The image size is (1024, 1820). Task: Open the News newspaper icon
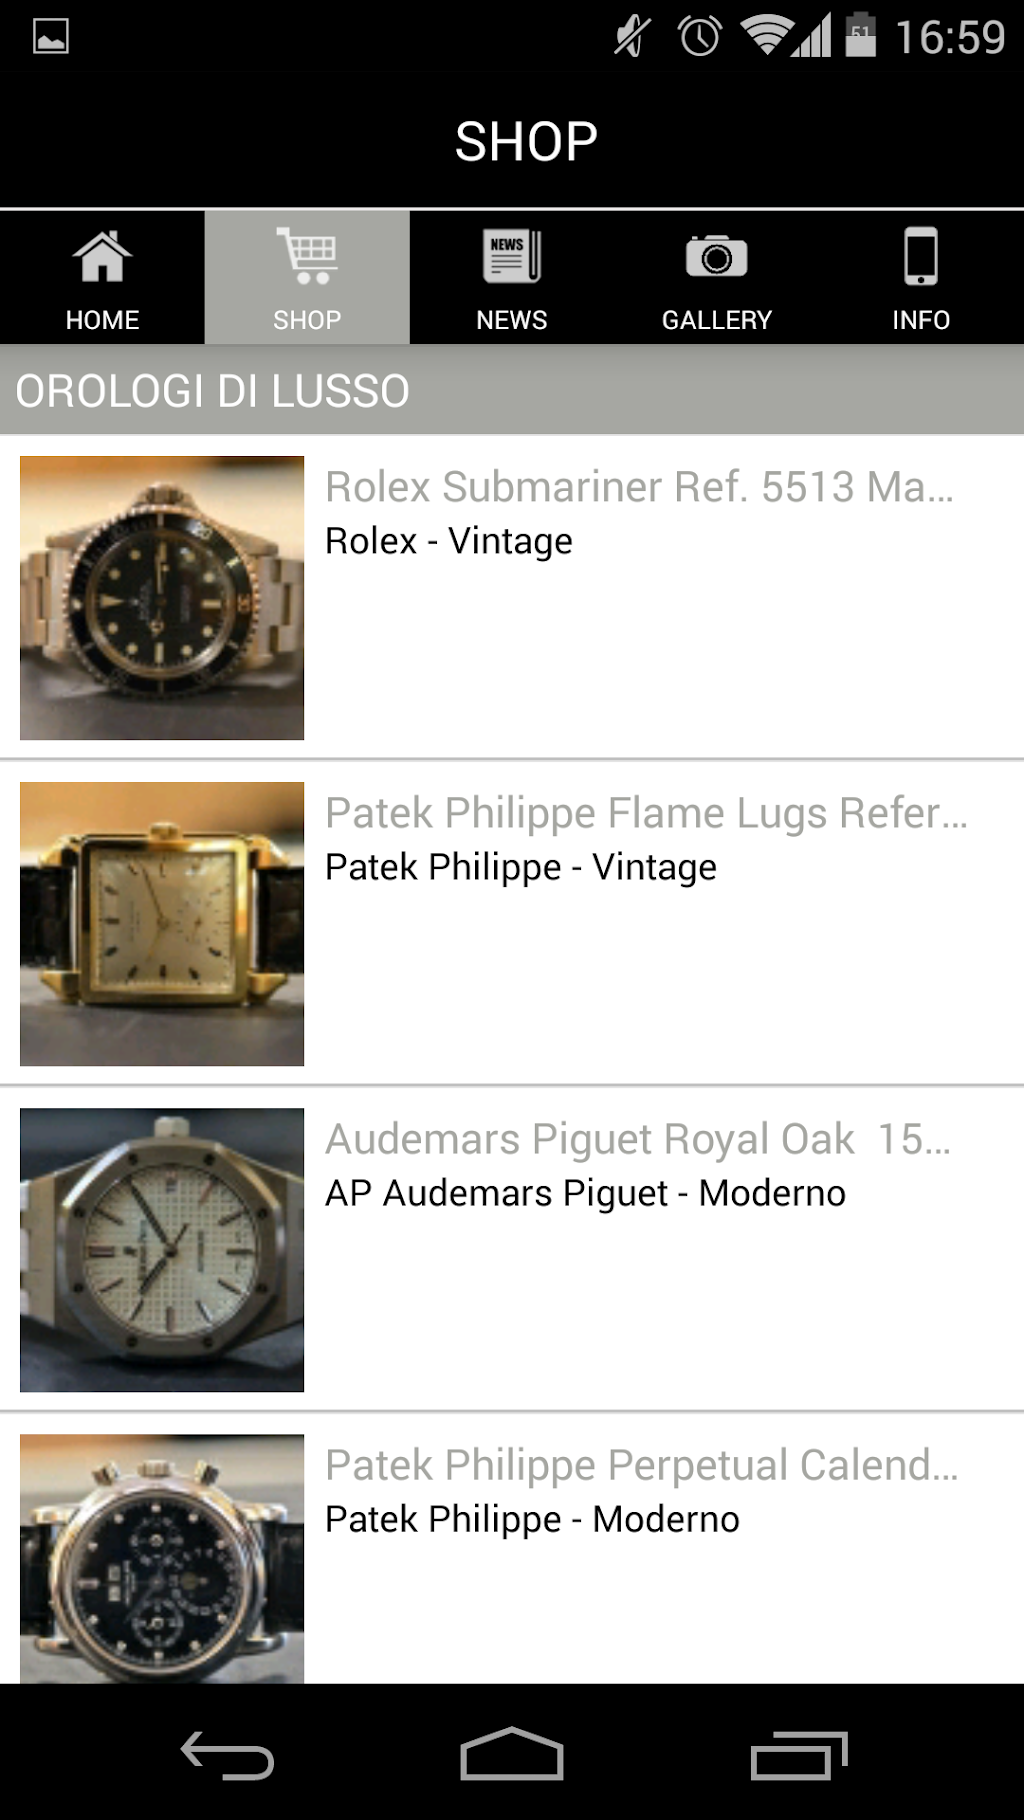[x=512, y=258]
